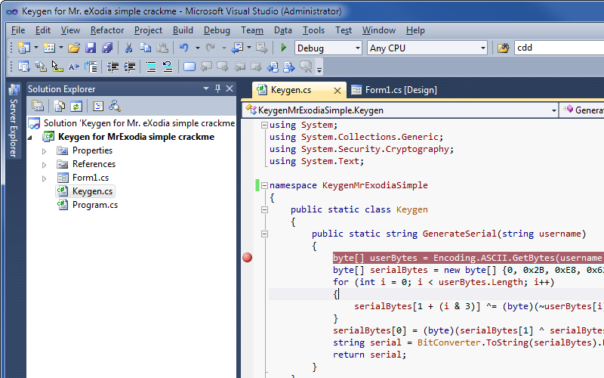Viewport: 604px width, 378px height.
Task: Close the Keygen.cs editor tab
Action: pyautogui.click(x=337, y=91)
